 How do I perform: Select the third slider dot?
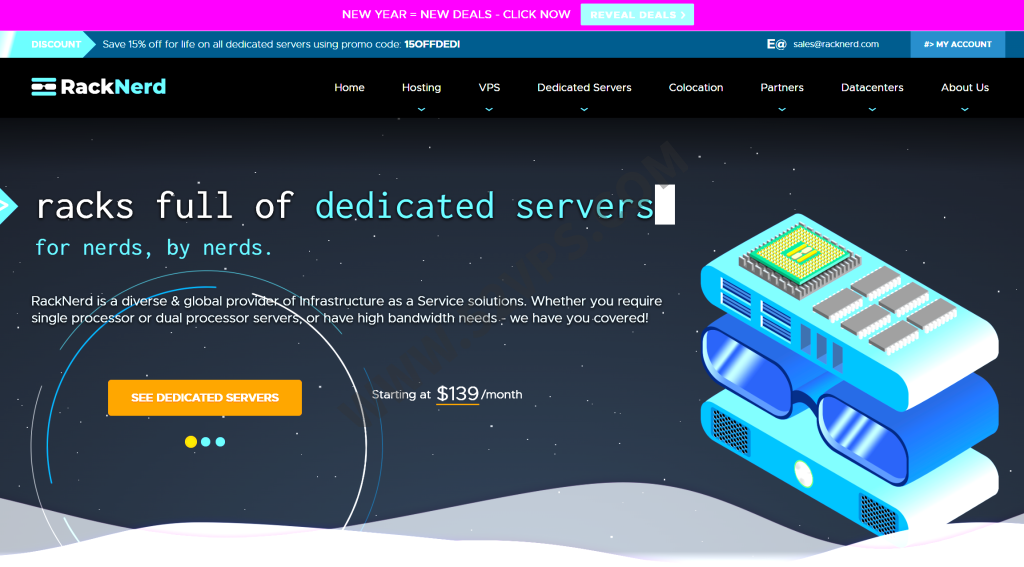221,442
